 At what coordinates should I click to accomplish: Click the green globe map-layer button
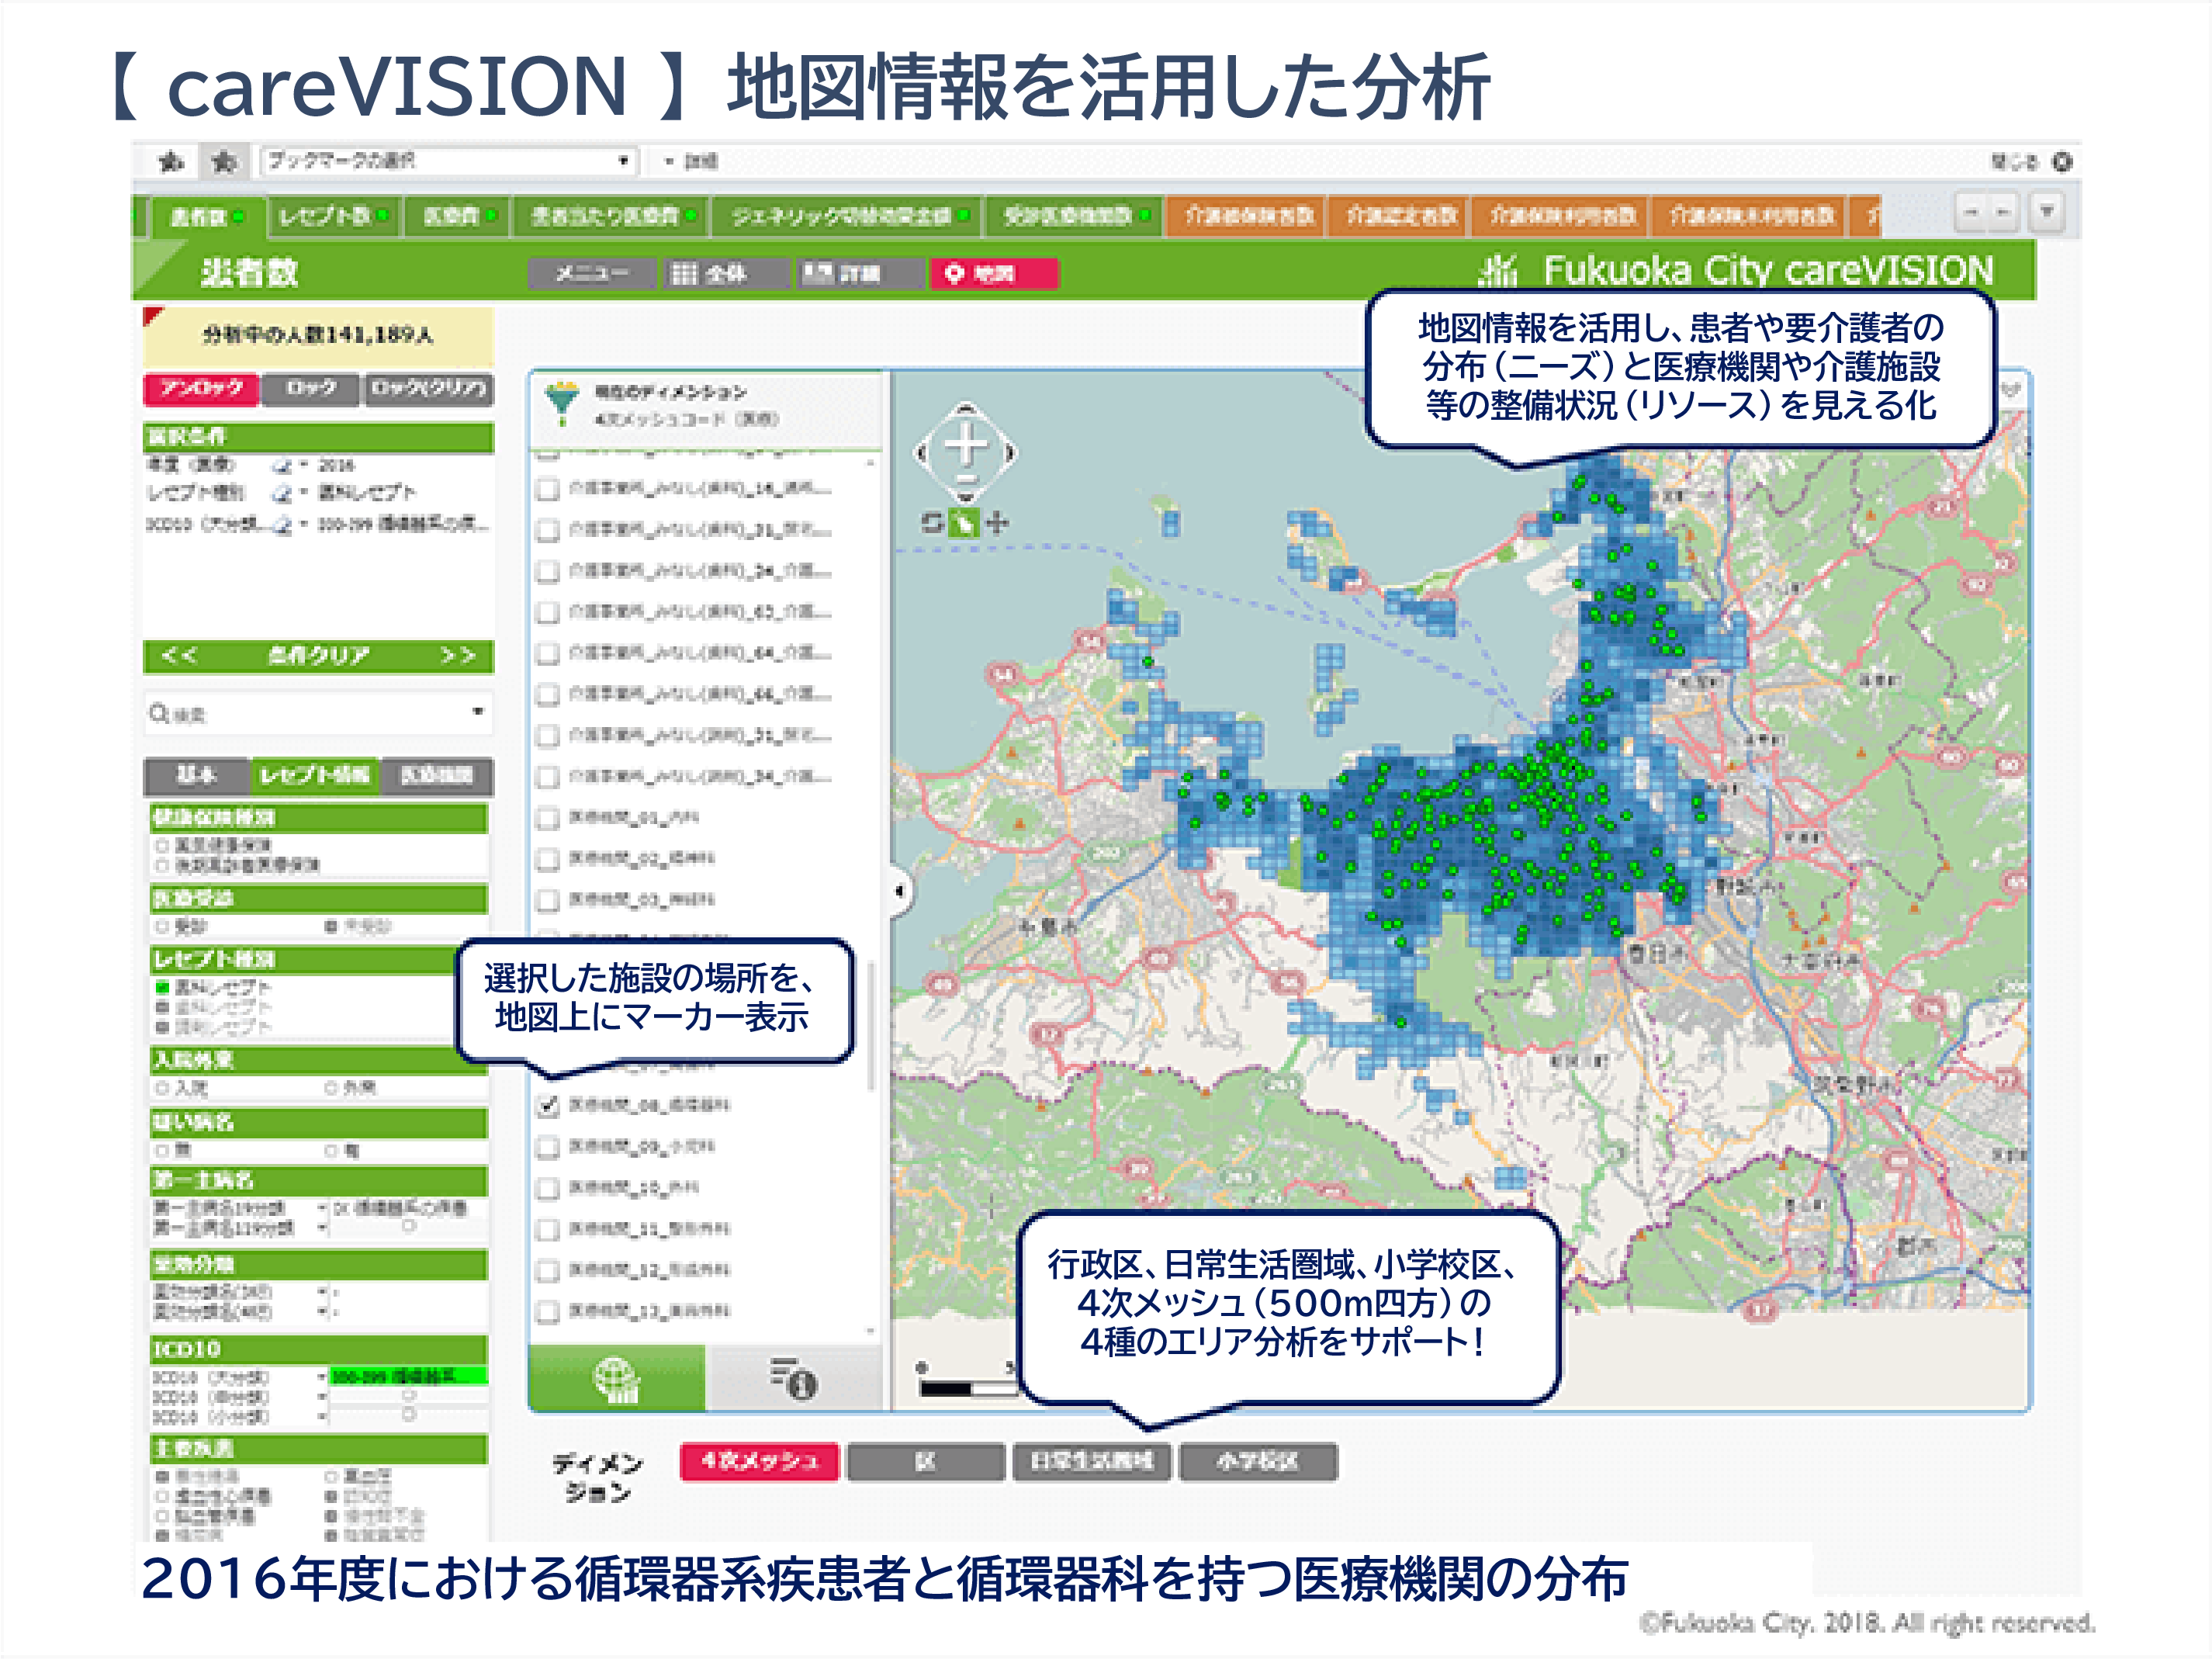pos(617,1379)
